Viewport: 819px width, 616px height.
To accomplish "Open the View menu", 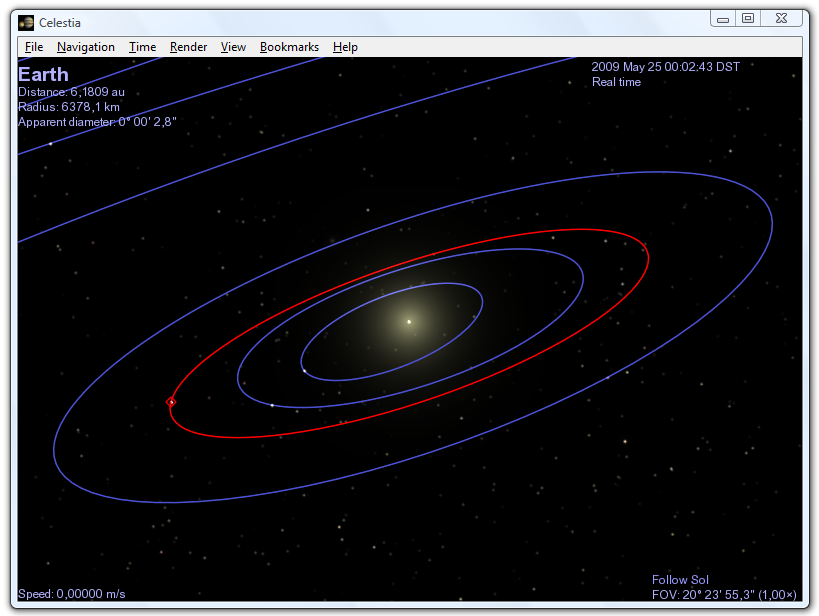I will pyautogui.click(x=233, y=47).
